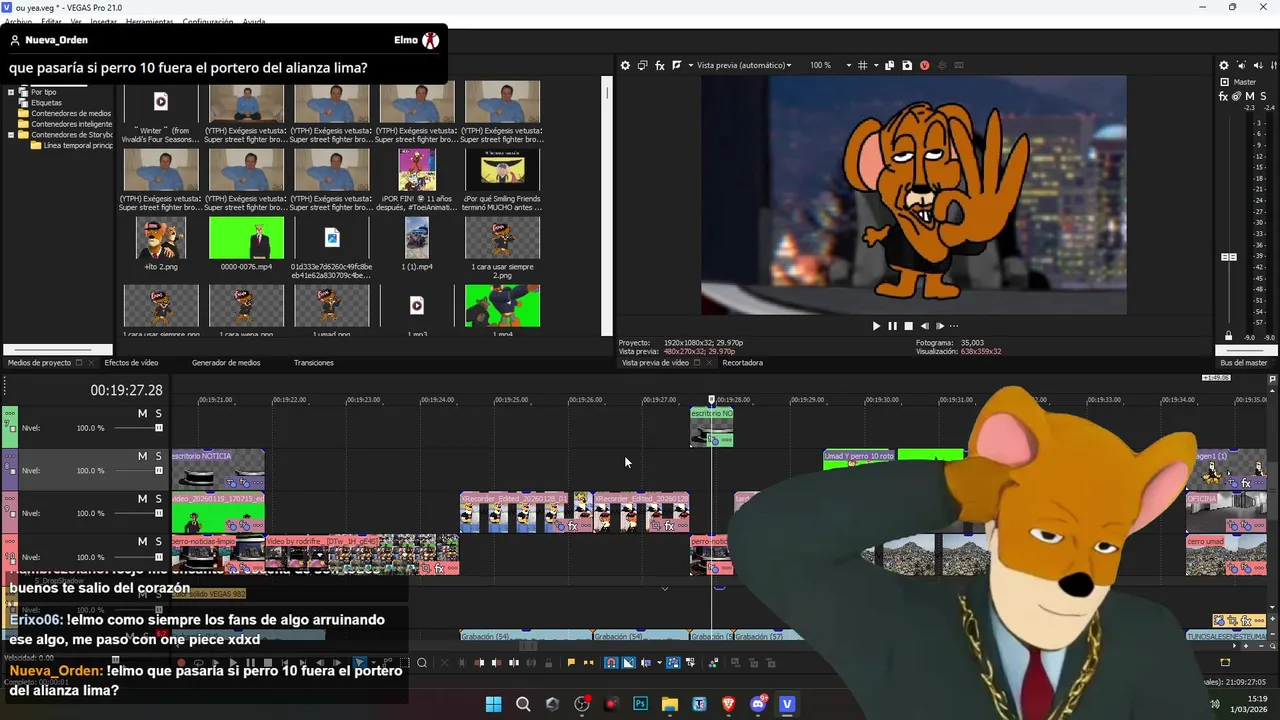Mute track 7 with its M button
Image resolution: width=1280 pixels, height=720 pixels.
pos(142,413)
